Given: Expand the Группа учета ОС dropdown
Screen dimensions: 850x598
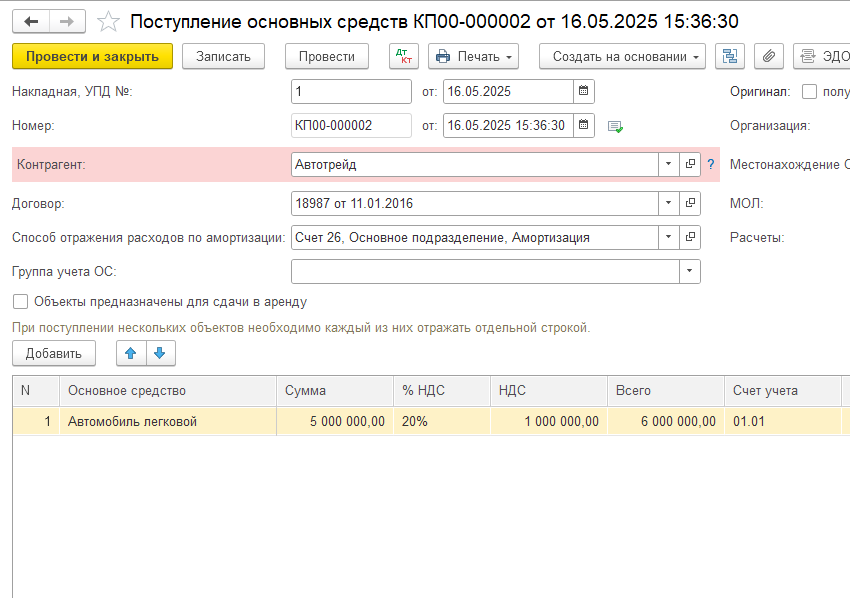Looking at the screenshot, I should [x=690, y=272].
